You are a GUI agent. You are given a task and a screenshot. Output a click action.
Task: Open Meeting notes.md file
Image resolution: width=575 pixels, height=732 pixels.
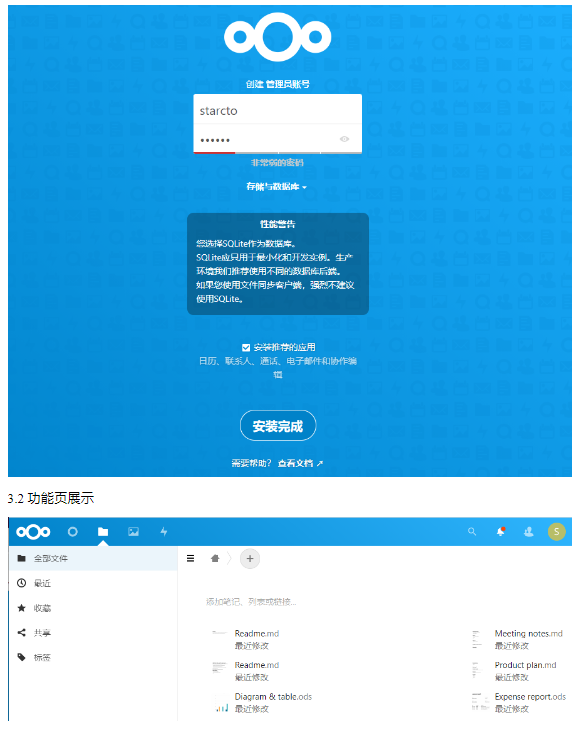(528, 633)
